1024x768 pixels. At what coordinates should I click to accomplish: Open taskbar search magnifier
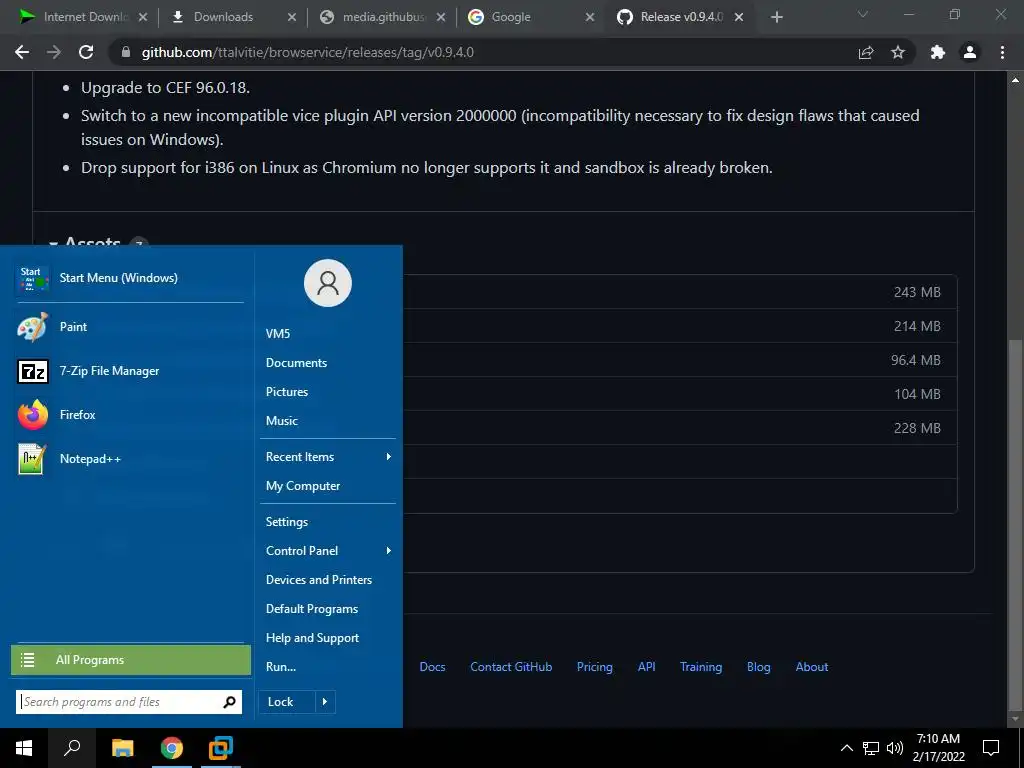tap(72, 748)
